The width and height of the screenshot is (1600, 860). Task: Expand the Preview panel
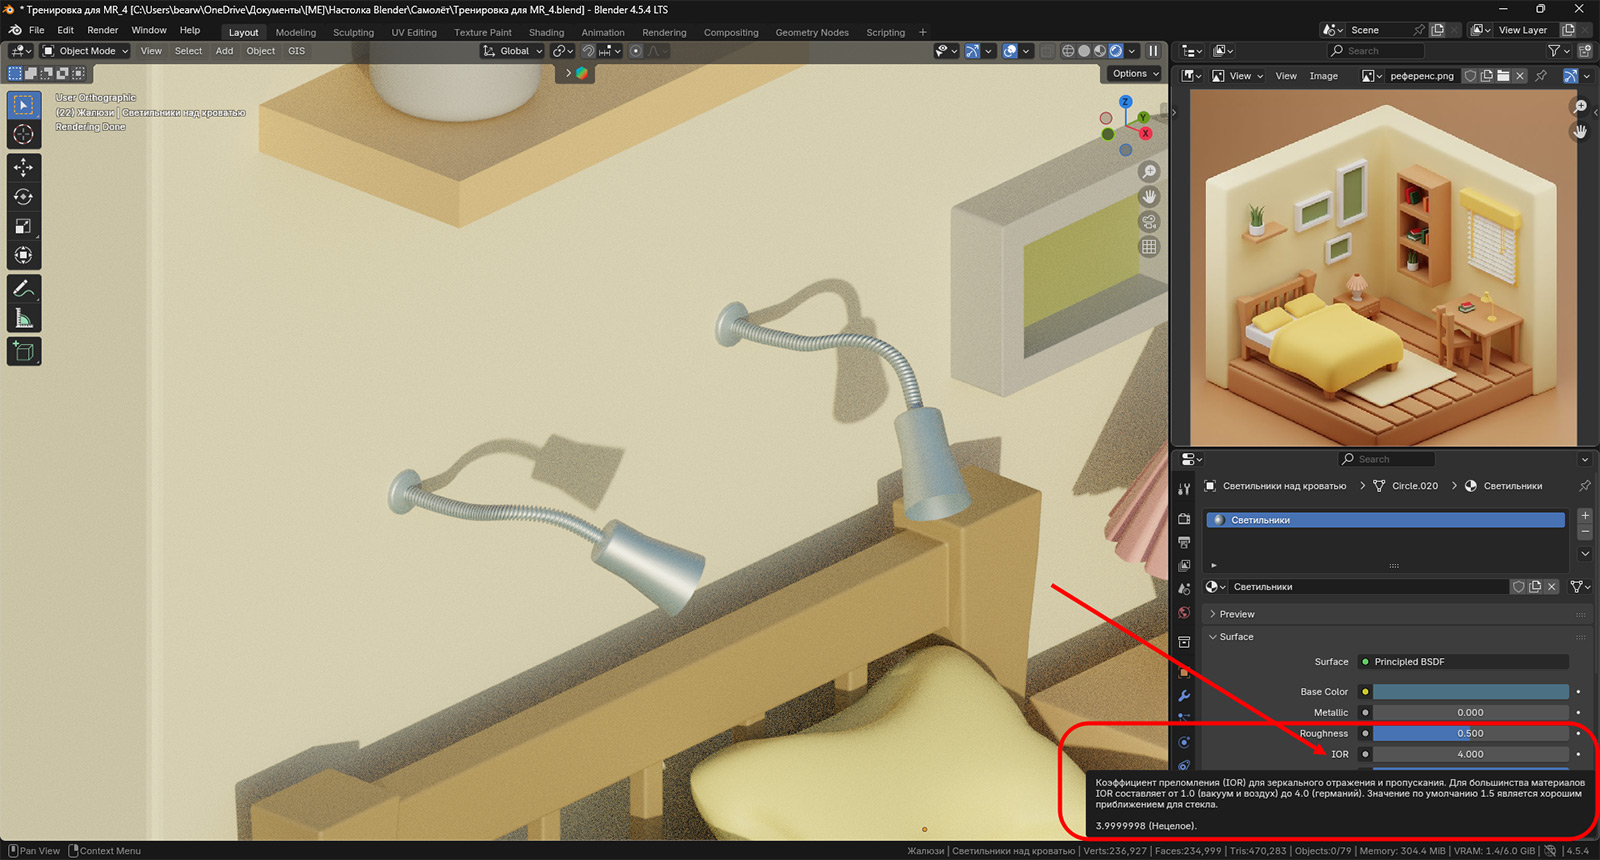[x=1236, y=614]
